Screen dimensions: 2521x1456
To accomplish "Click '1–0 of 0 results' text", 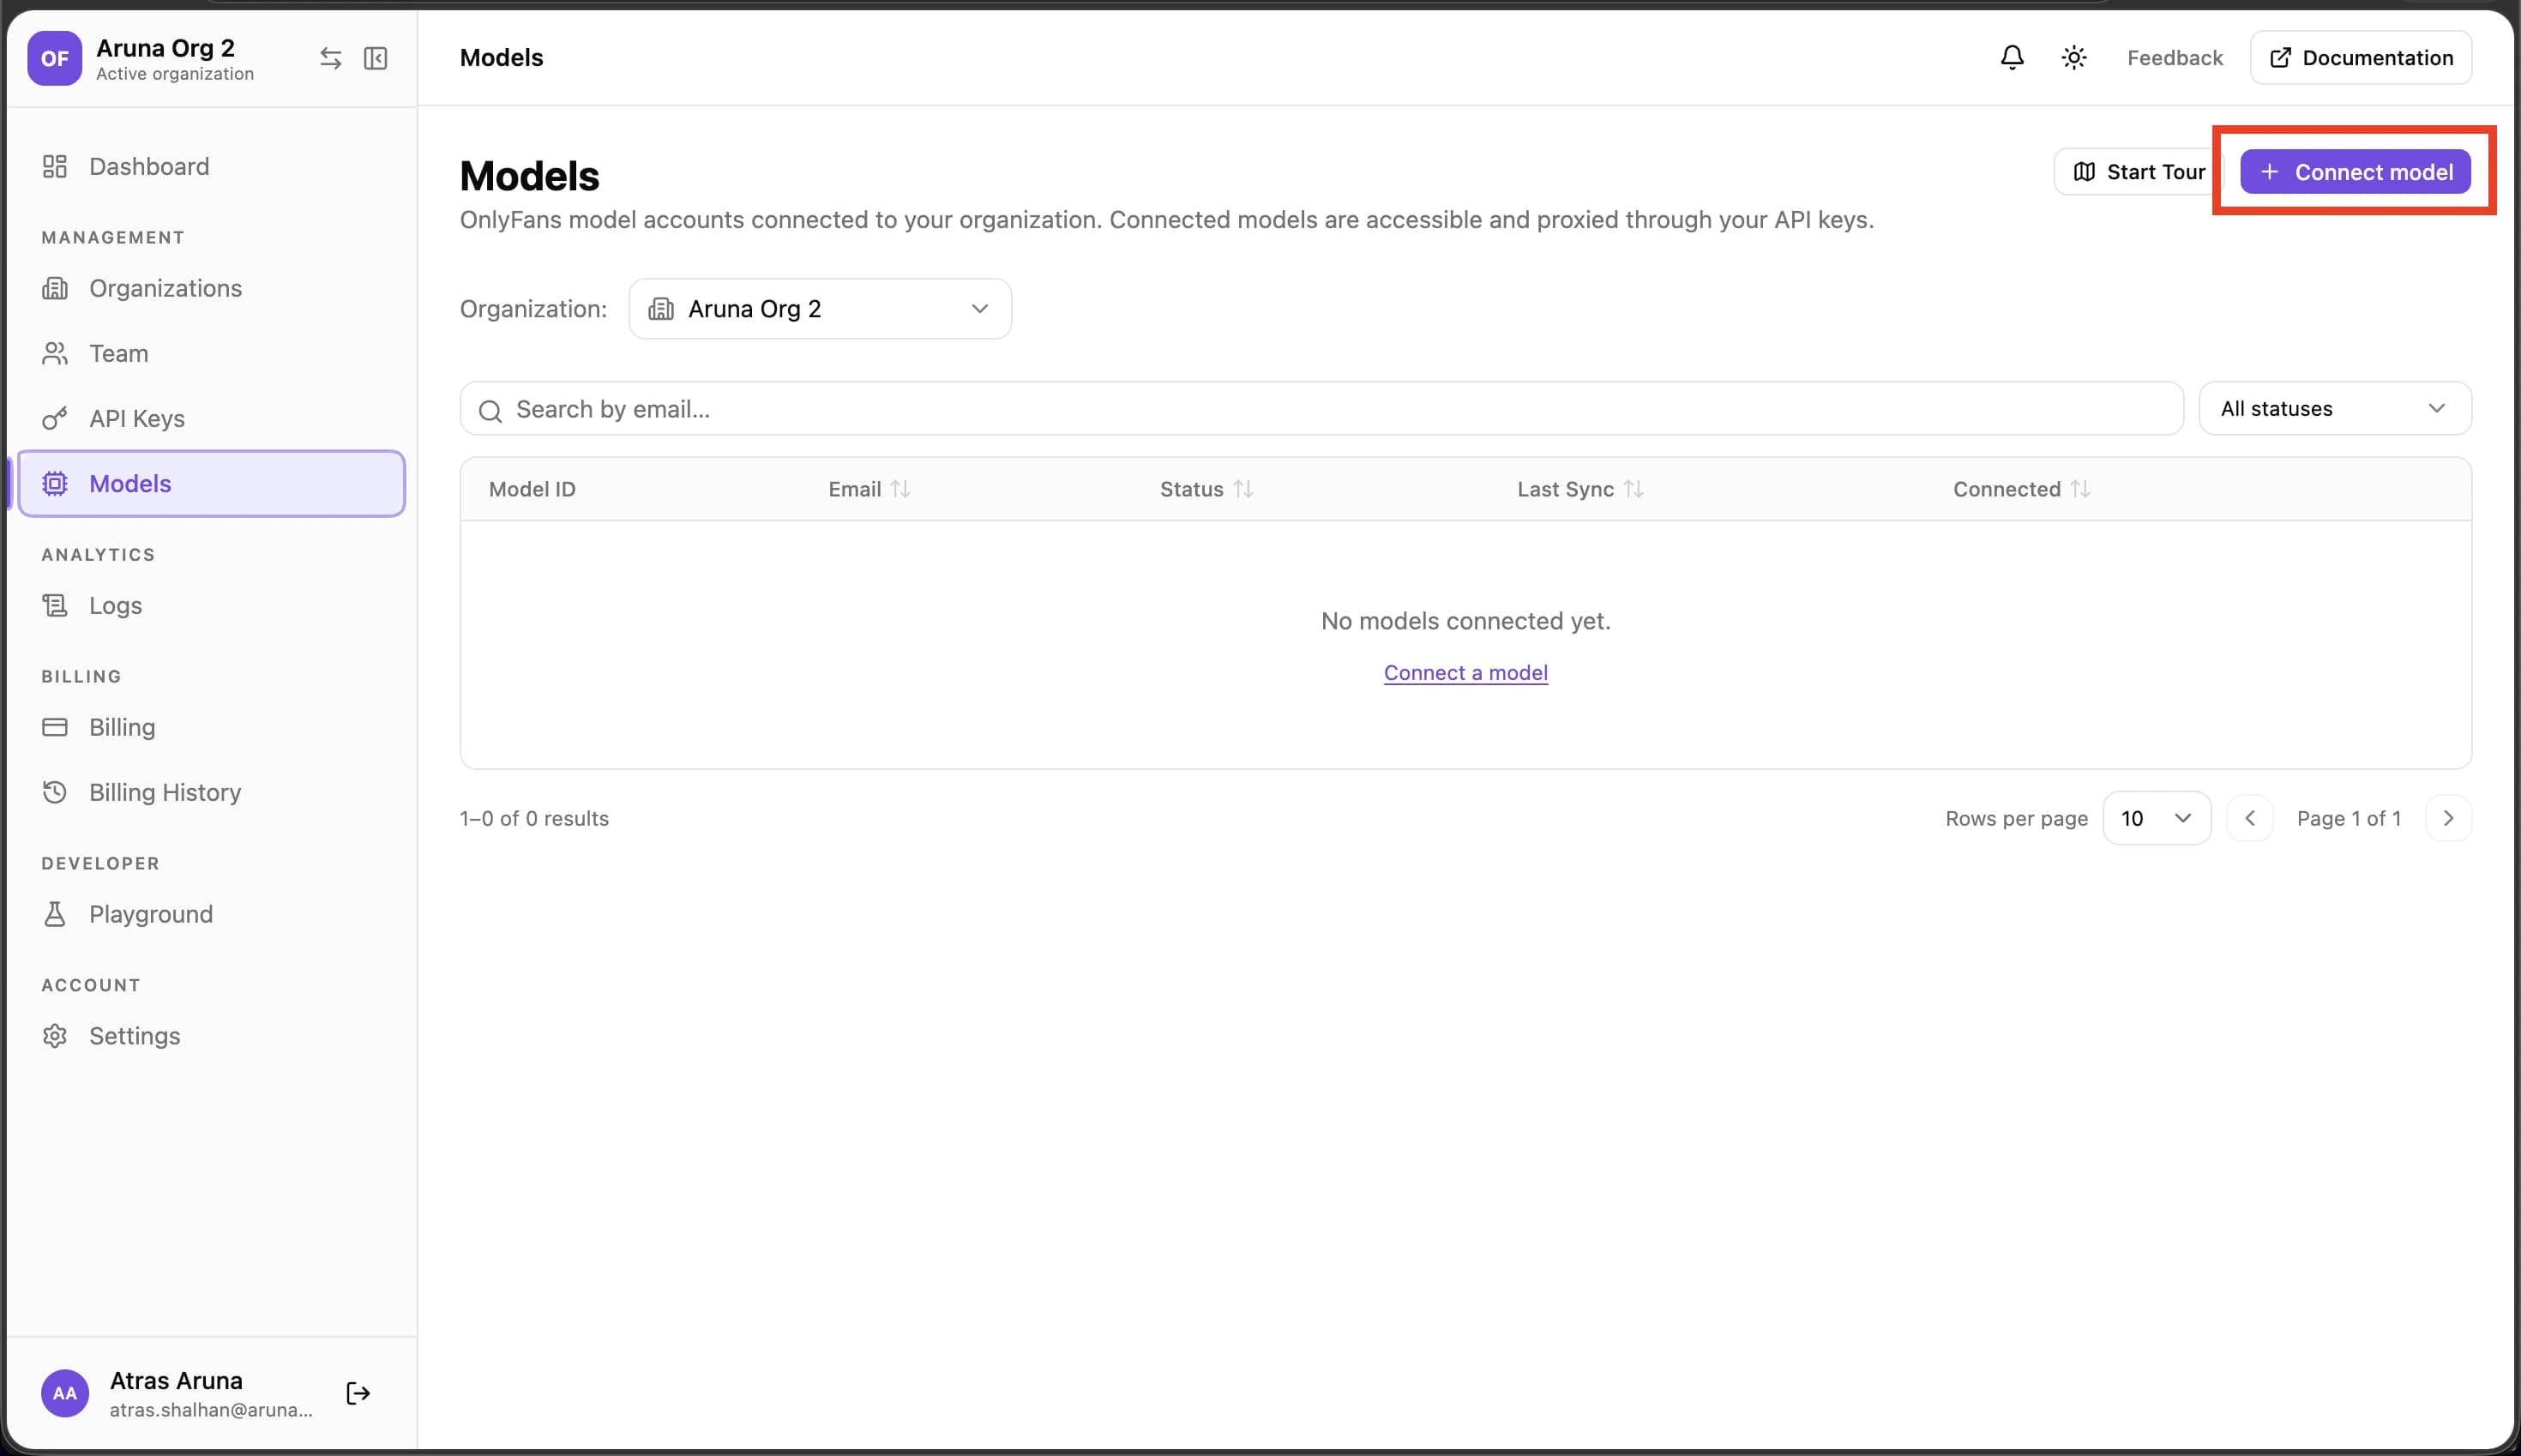I will (x=534, y=818).
